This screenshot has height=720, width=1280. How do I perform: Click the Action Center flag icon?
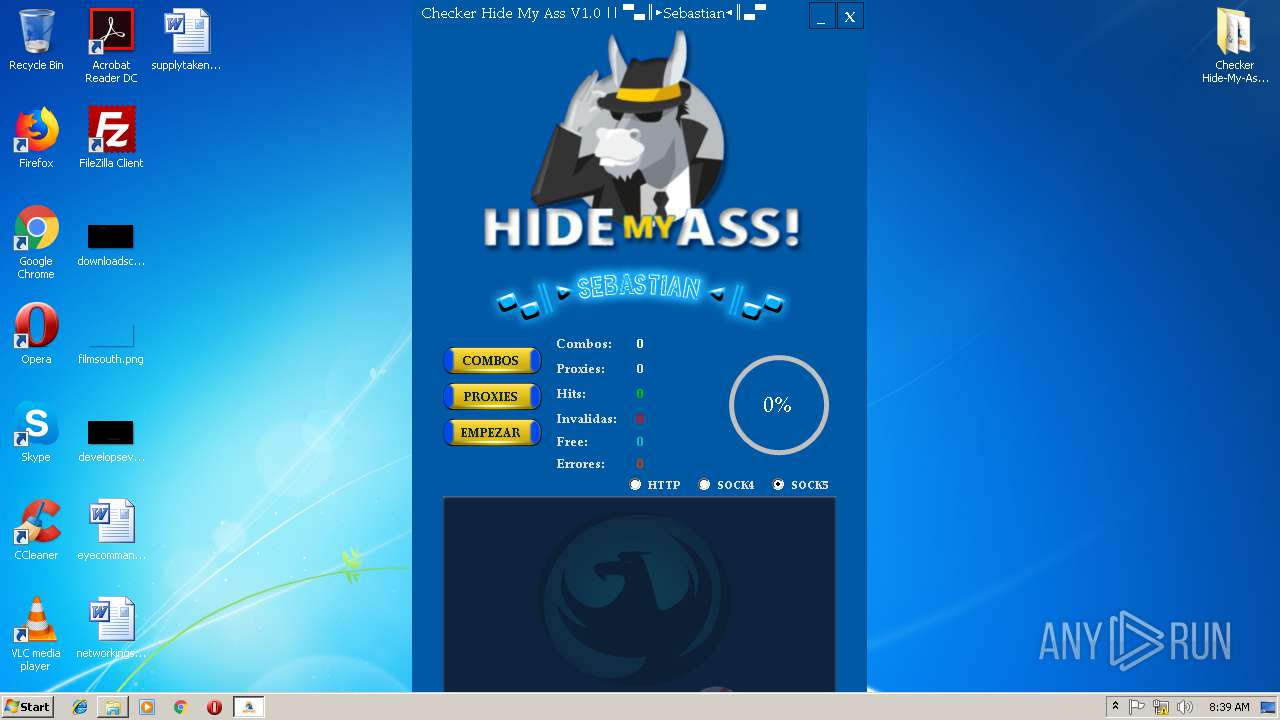[x=1138, y=707]
